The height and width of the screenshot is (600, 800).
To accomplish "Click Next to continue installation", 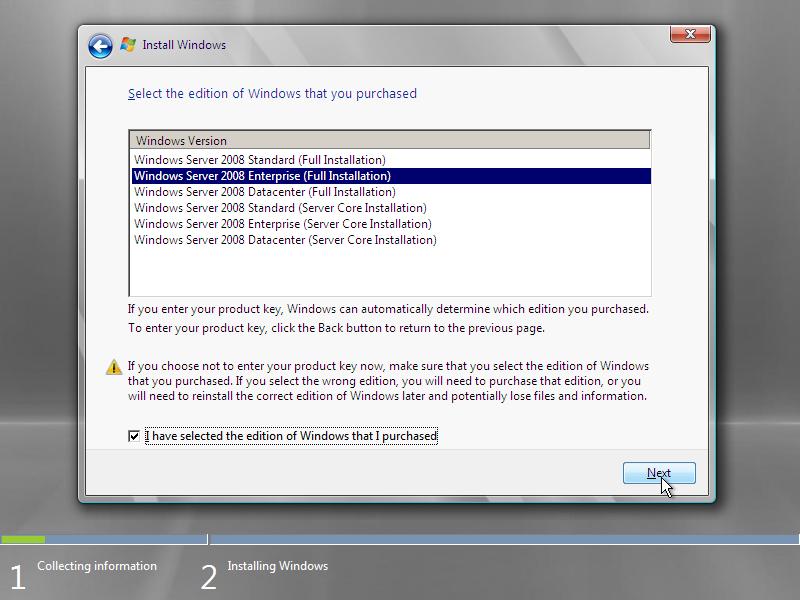I will point(659,473).
